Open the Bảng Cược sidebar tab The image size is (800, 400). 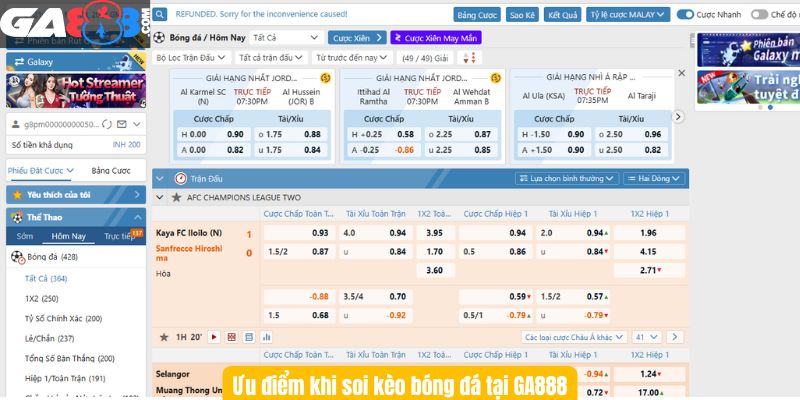click(x=111, y=170)
